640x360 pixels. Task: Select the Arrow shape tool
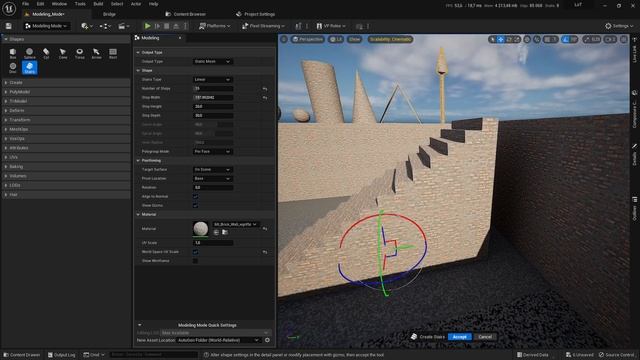pyautogui.click(x=96, y=53)
